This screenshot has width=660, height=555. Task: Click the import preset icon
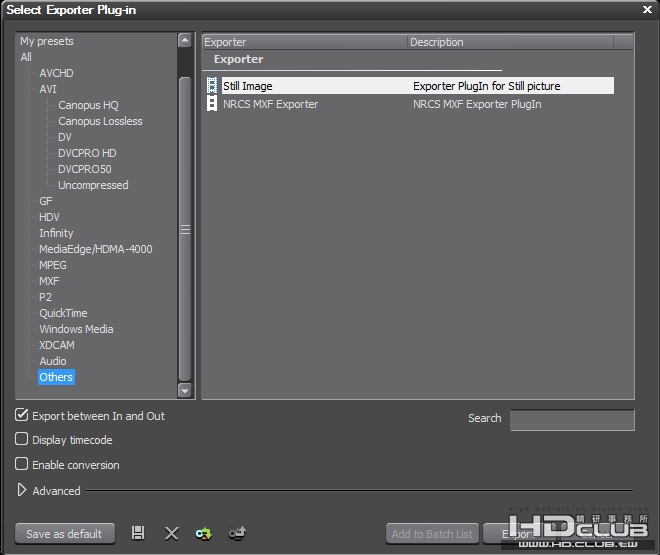(x=204, y=534)
